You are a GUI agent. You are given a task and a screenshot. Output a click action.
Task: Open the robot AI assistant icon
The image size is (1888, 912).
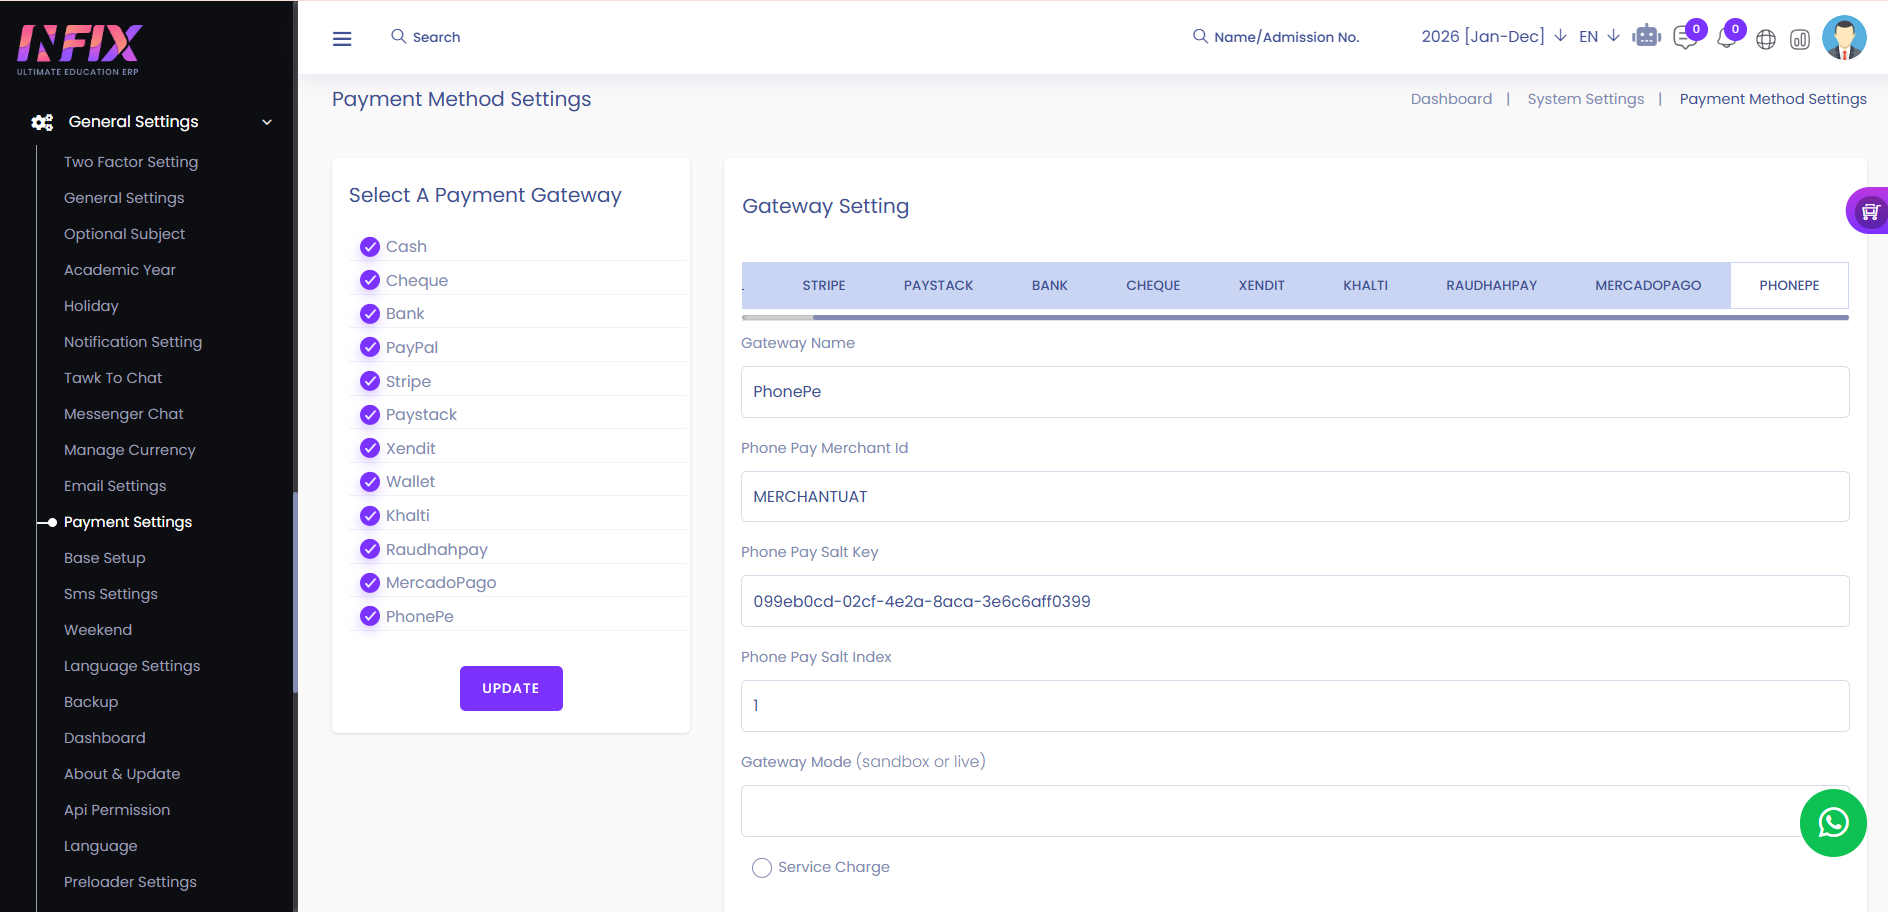click(x=1646, y=37)
